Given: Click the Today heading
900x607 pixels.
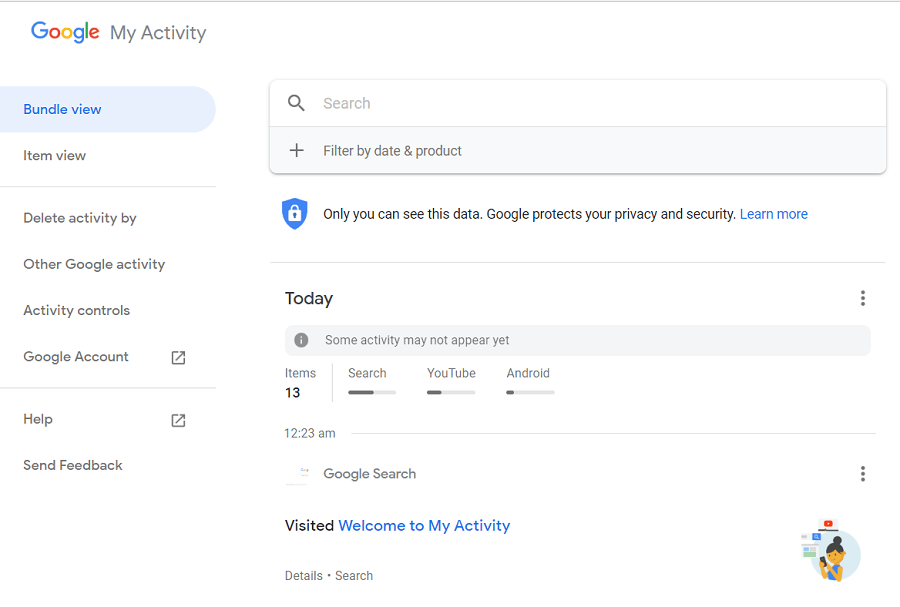Looking at the screenshot, I should tap(309, 298).
